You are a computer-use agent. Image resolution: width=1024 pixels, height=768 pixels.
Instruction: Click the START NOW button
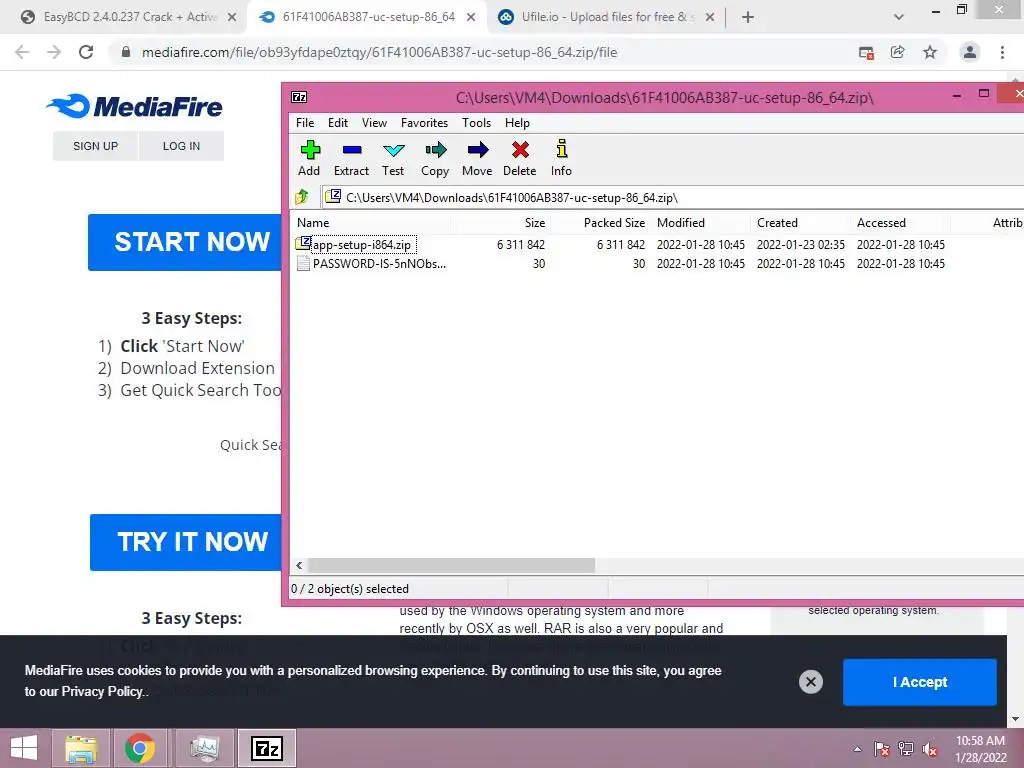(185, 242)
